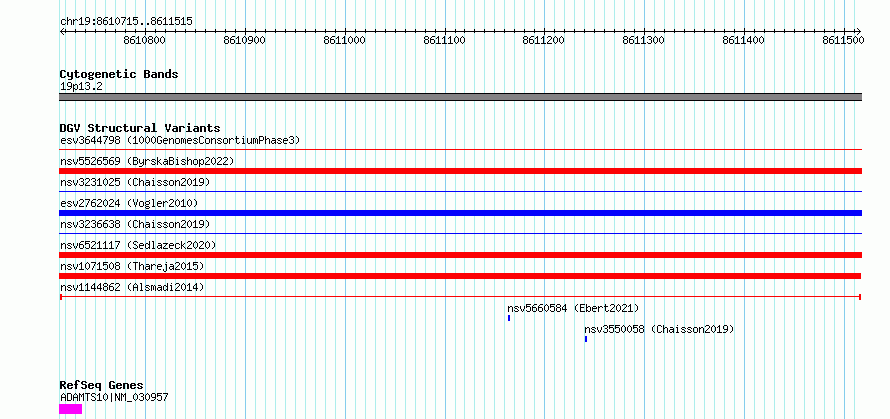Click the thick red bar under nsv5526569

pos(460,171)
